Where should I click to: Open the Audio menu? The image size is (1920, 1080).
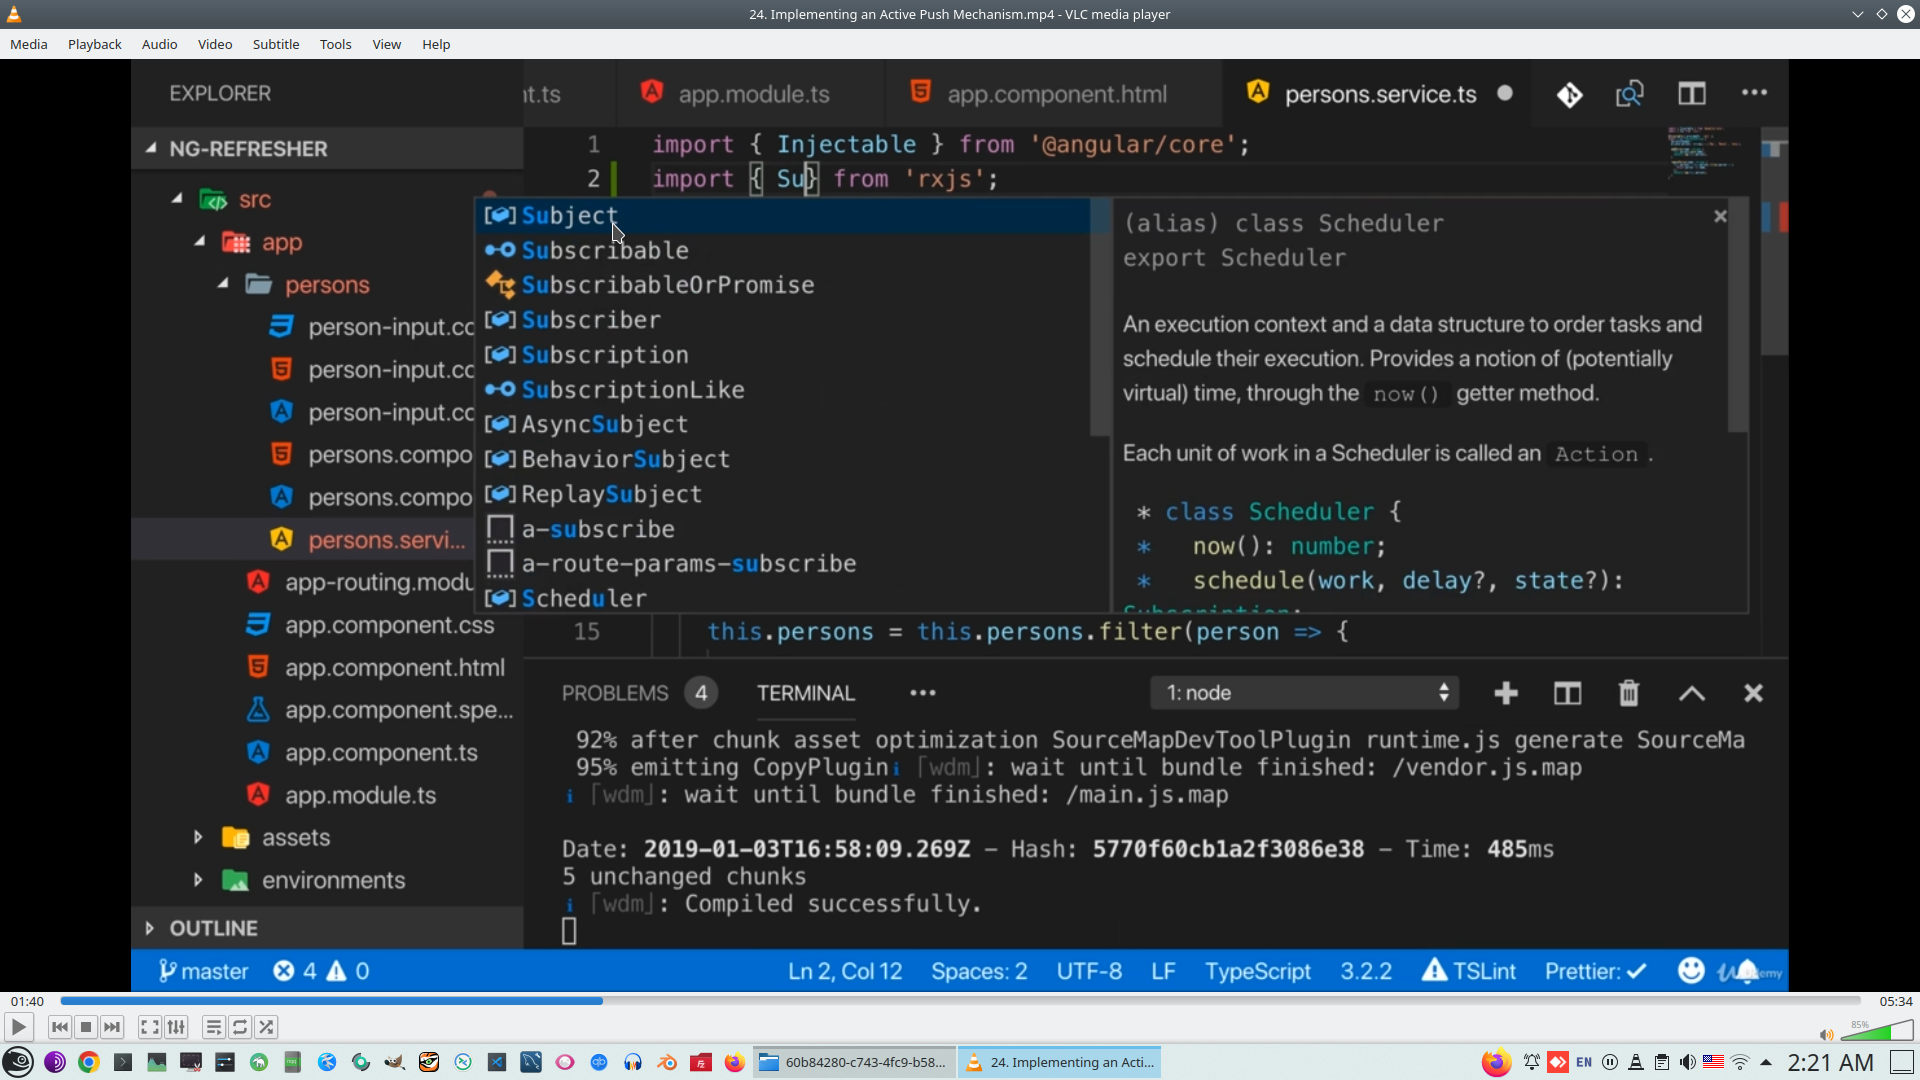[x=159, y=44]
